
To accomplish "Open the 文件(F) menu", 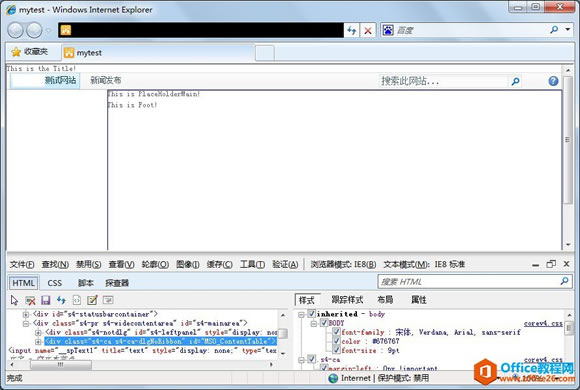I will click(x=22, y=264).
